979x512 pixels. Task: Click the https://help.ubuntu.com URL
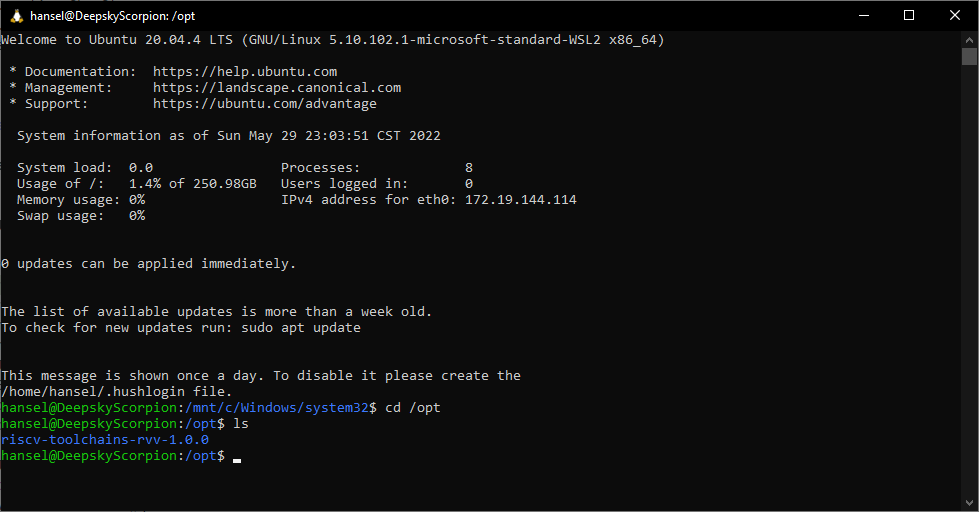coord(245,72)
